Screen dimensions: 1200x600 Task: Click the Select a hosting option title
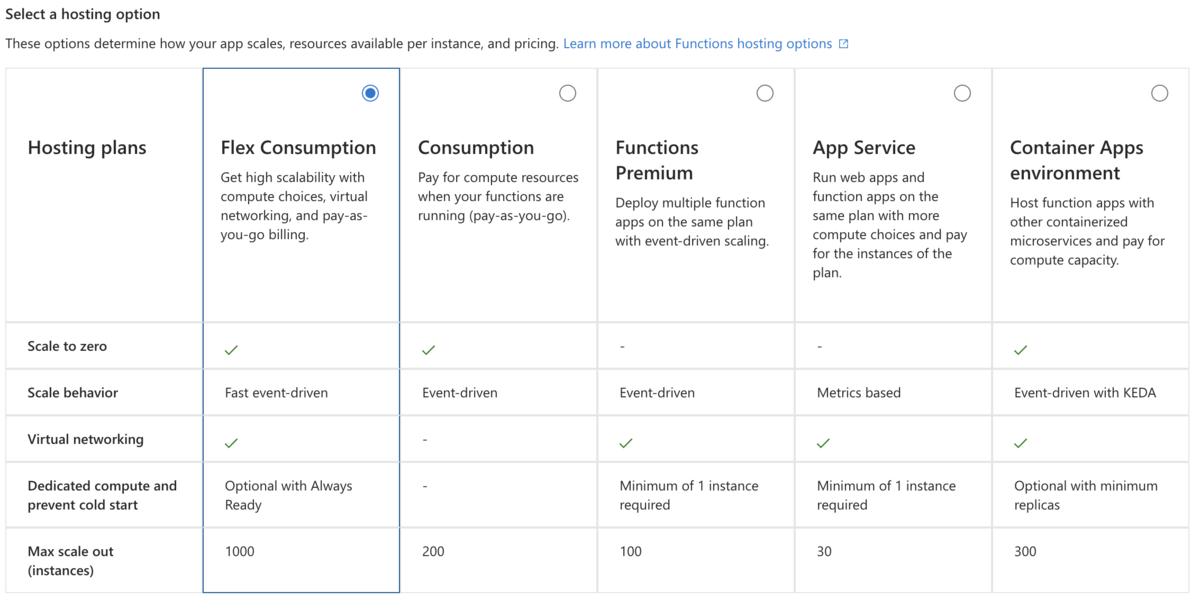[83, 15]
